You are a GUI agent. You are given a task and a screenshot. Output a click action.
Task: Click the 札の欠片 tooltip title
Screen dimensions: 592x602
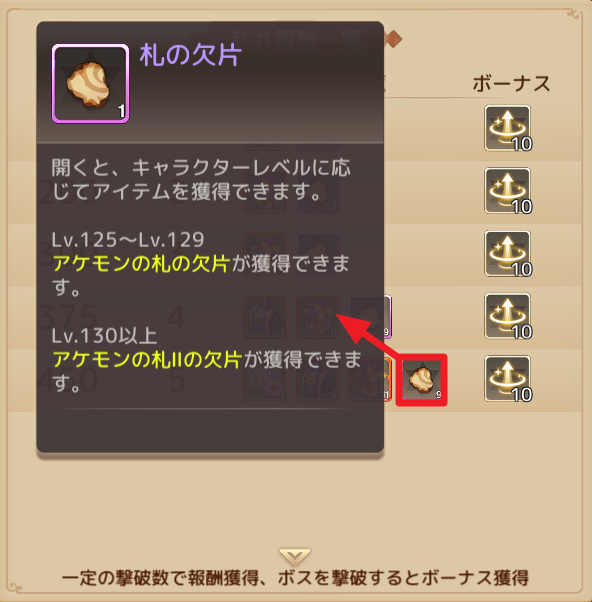coord(191,55)
